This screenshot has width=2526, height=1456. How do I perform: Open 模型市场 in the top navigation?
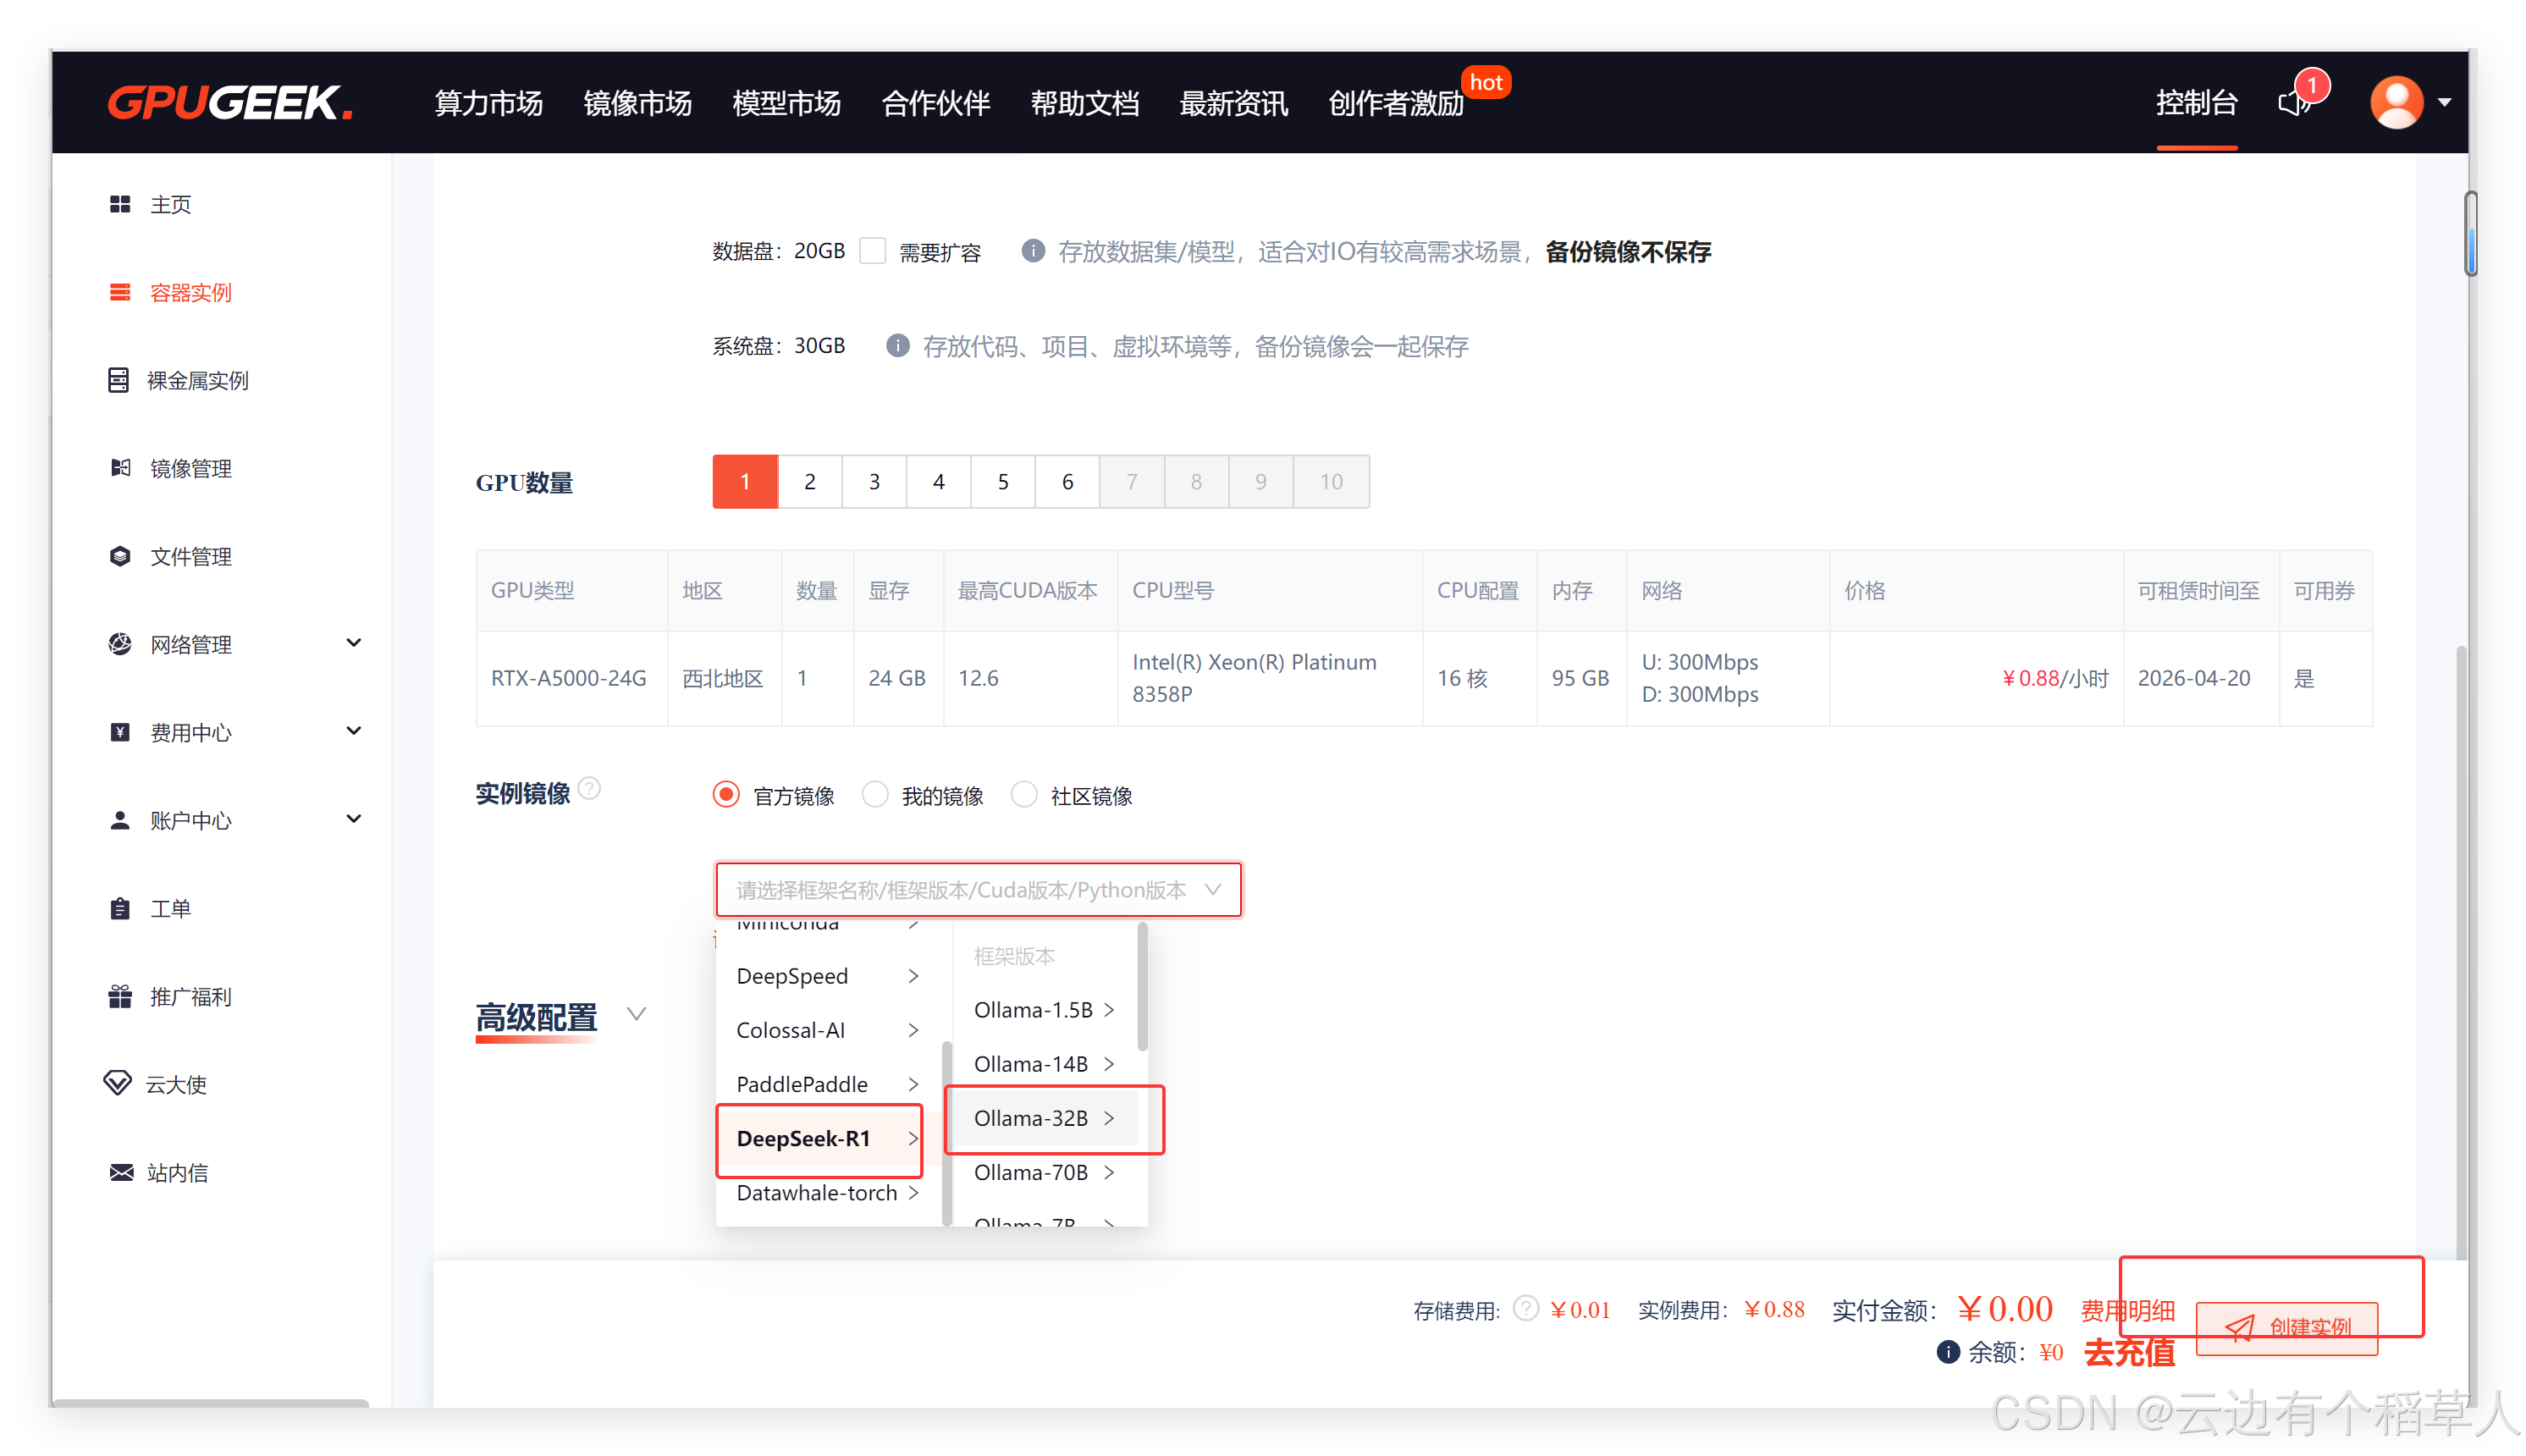[786, 102]
